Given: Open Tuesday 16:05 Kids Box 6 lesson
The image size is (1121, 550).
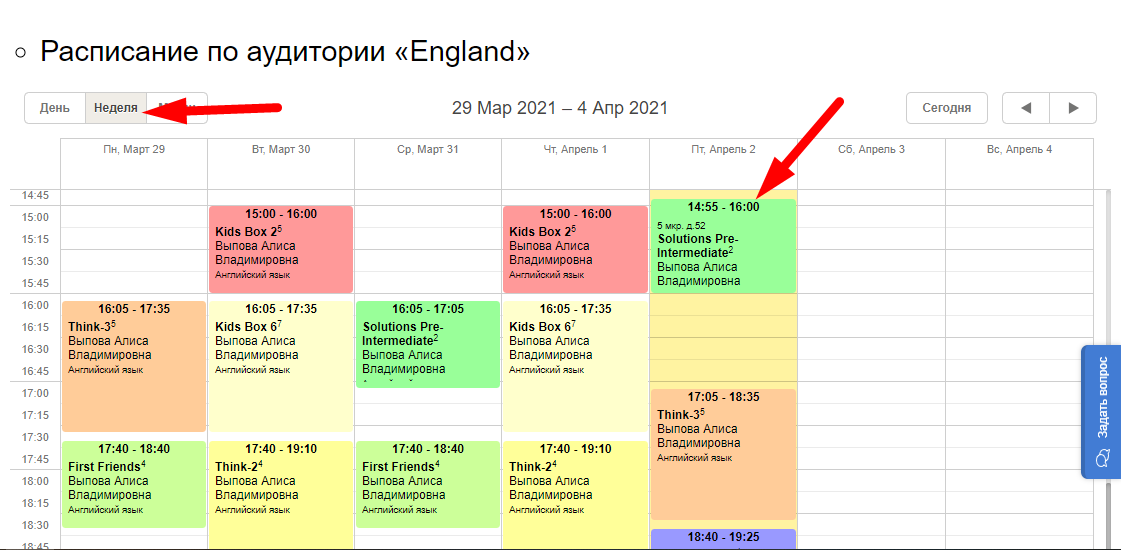Looking at the screenshot, I should (281, 366).
